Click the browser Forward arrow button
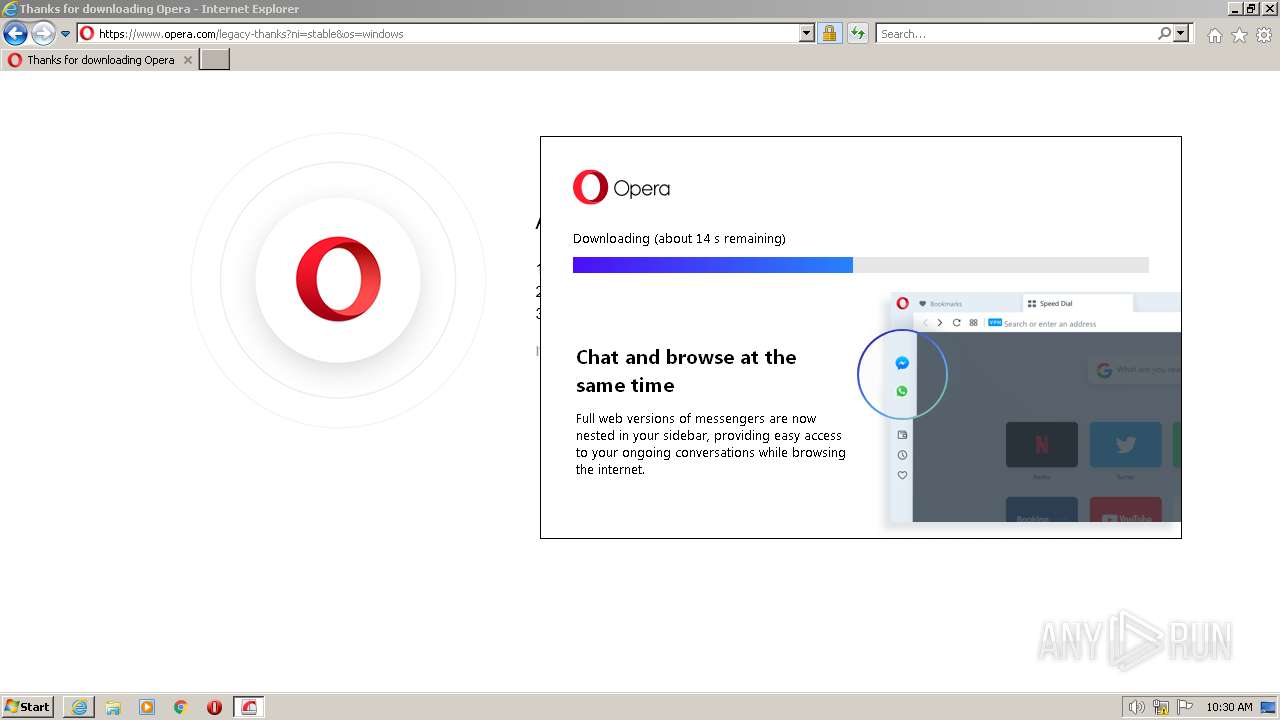 42,34
